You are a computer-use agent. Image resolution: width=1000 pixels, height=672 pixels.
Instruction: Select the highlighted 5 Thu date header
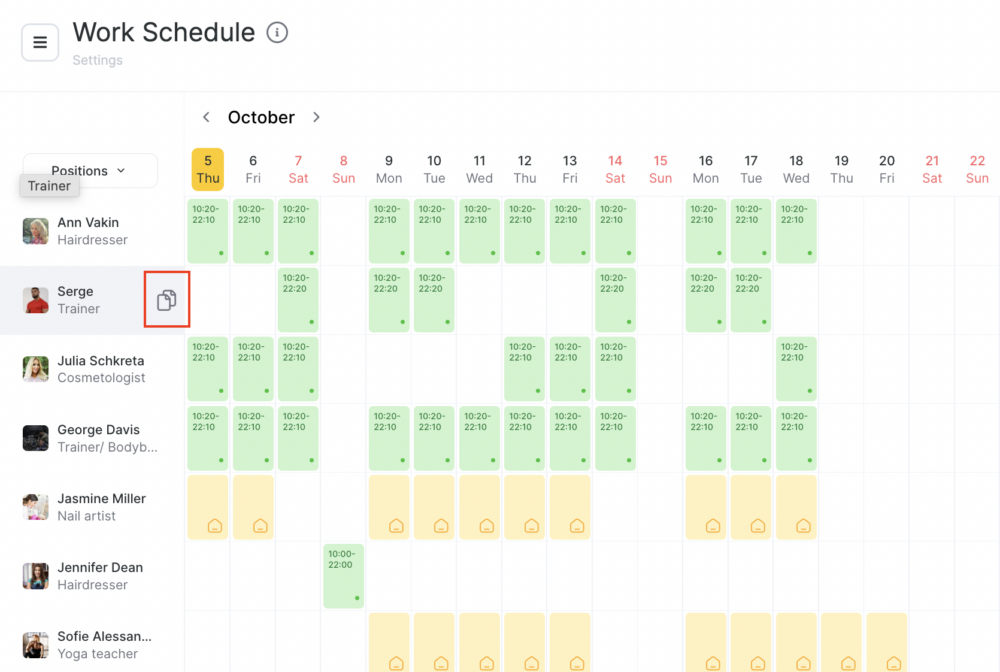click(x=208, y=170)
